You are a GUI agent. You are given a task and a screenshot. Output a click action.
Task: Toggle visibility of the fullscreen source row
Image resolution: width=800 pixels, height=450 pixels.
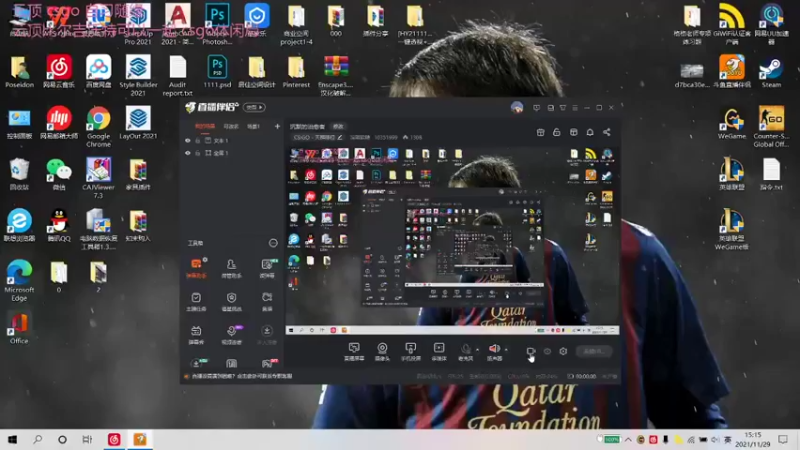[x=188, y=153]
